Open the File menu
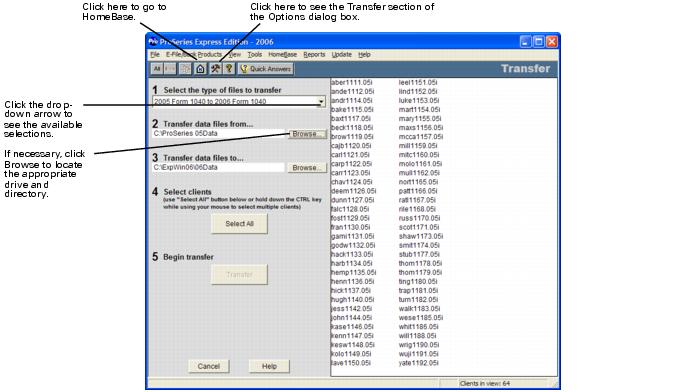The height and width of the screenshot is (392, 698). (x=155, y=54)
